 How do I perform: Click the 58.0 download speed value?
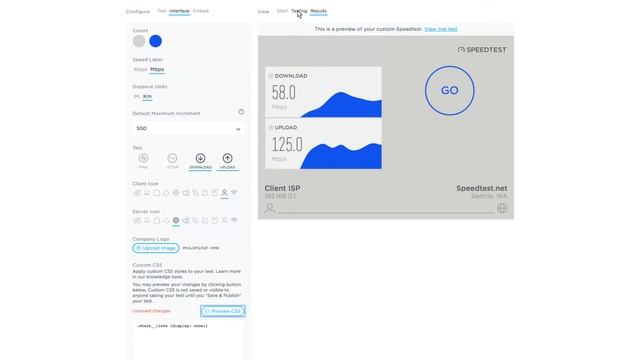click(x=284, y=93)
